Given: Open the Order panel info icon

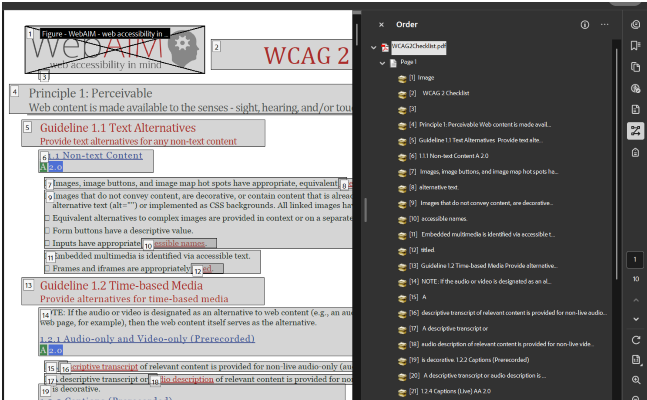Looking at the screenshot, I should click(x=585, y=25).
